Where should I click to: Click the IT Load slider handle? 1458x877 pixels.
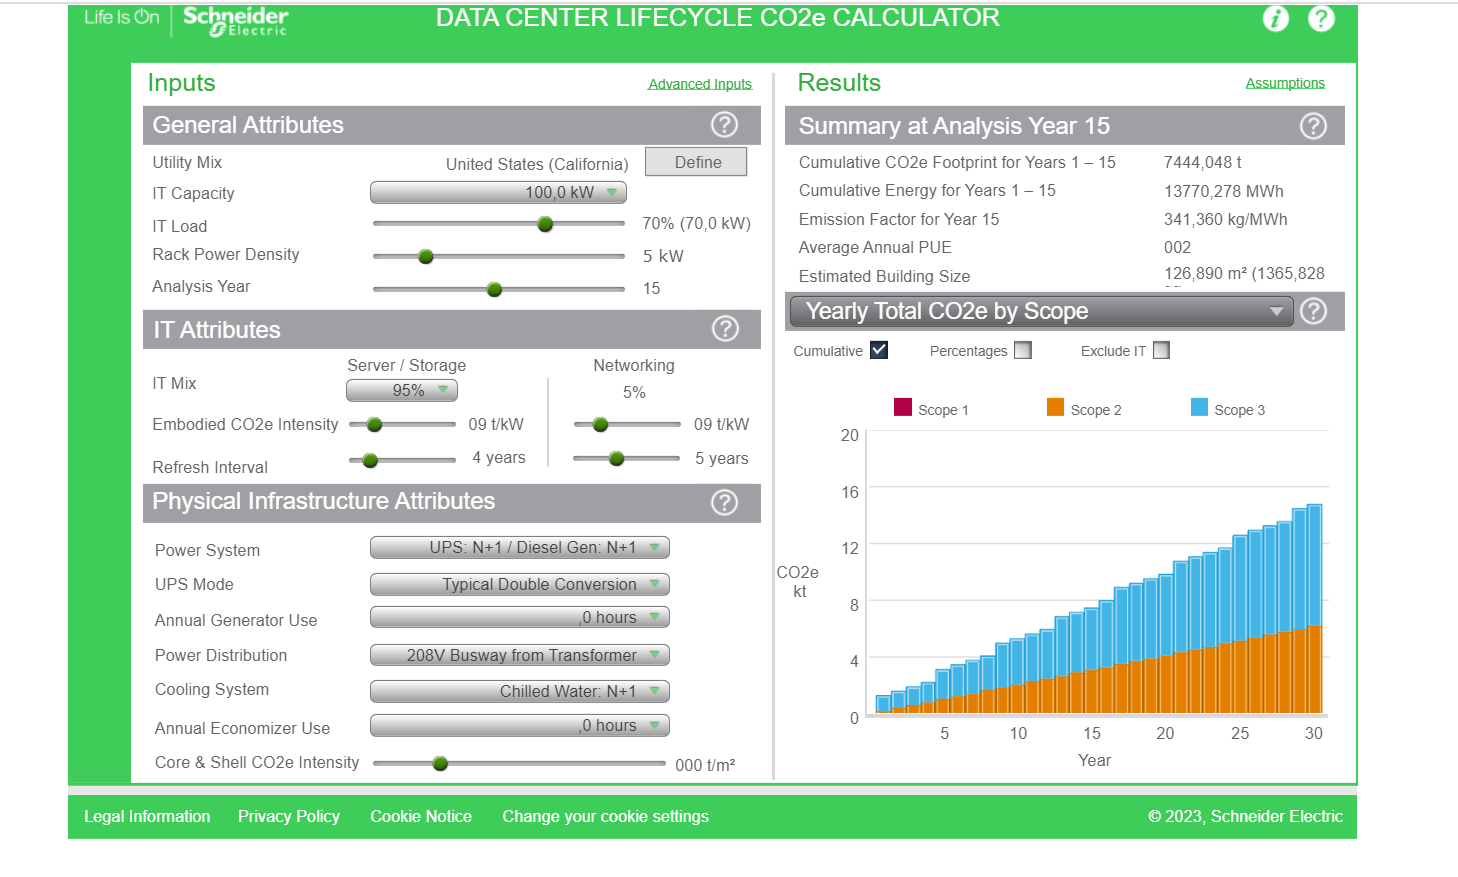pyautogui.click(x=545, y=224)
